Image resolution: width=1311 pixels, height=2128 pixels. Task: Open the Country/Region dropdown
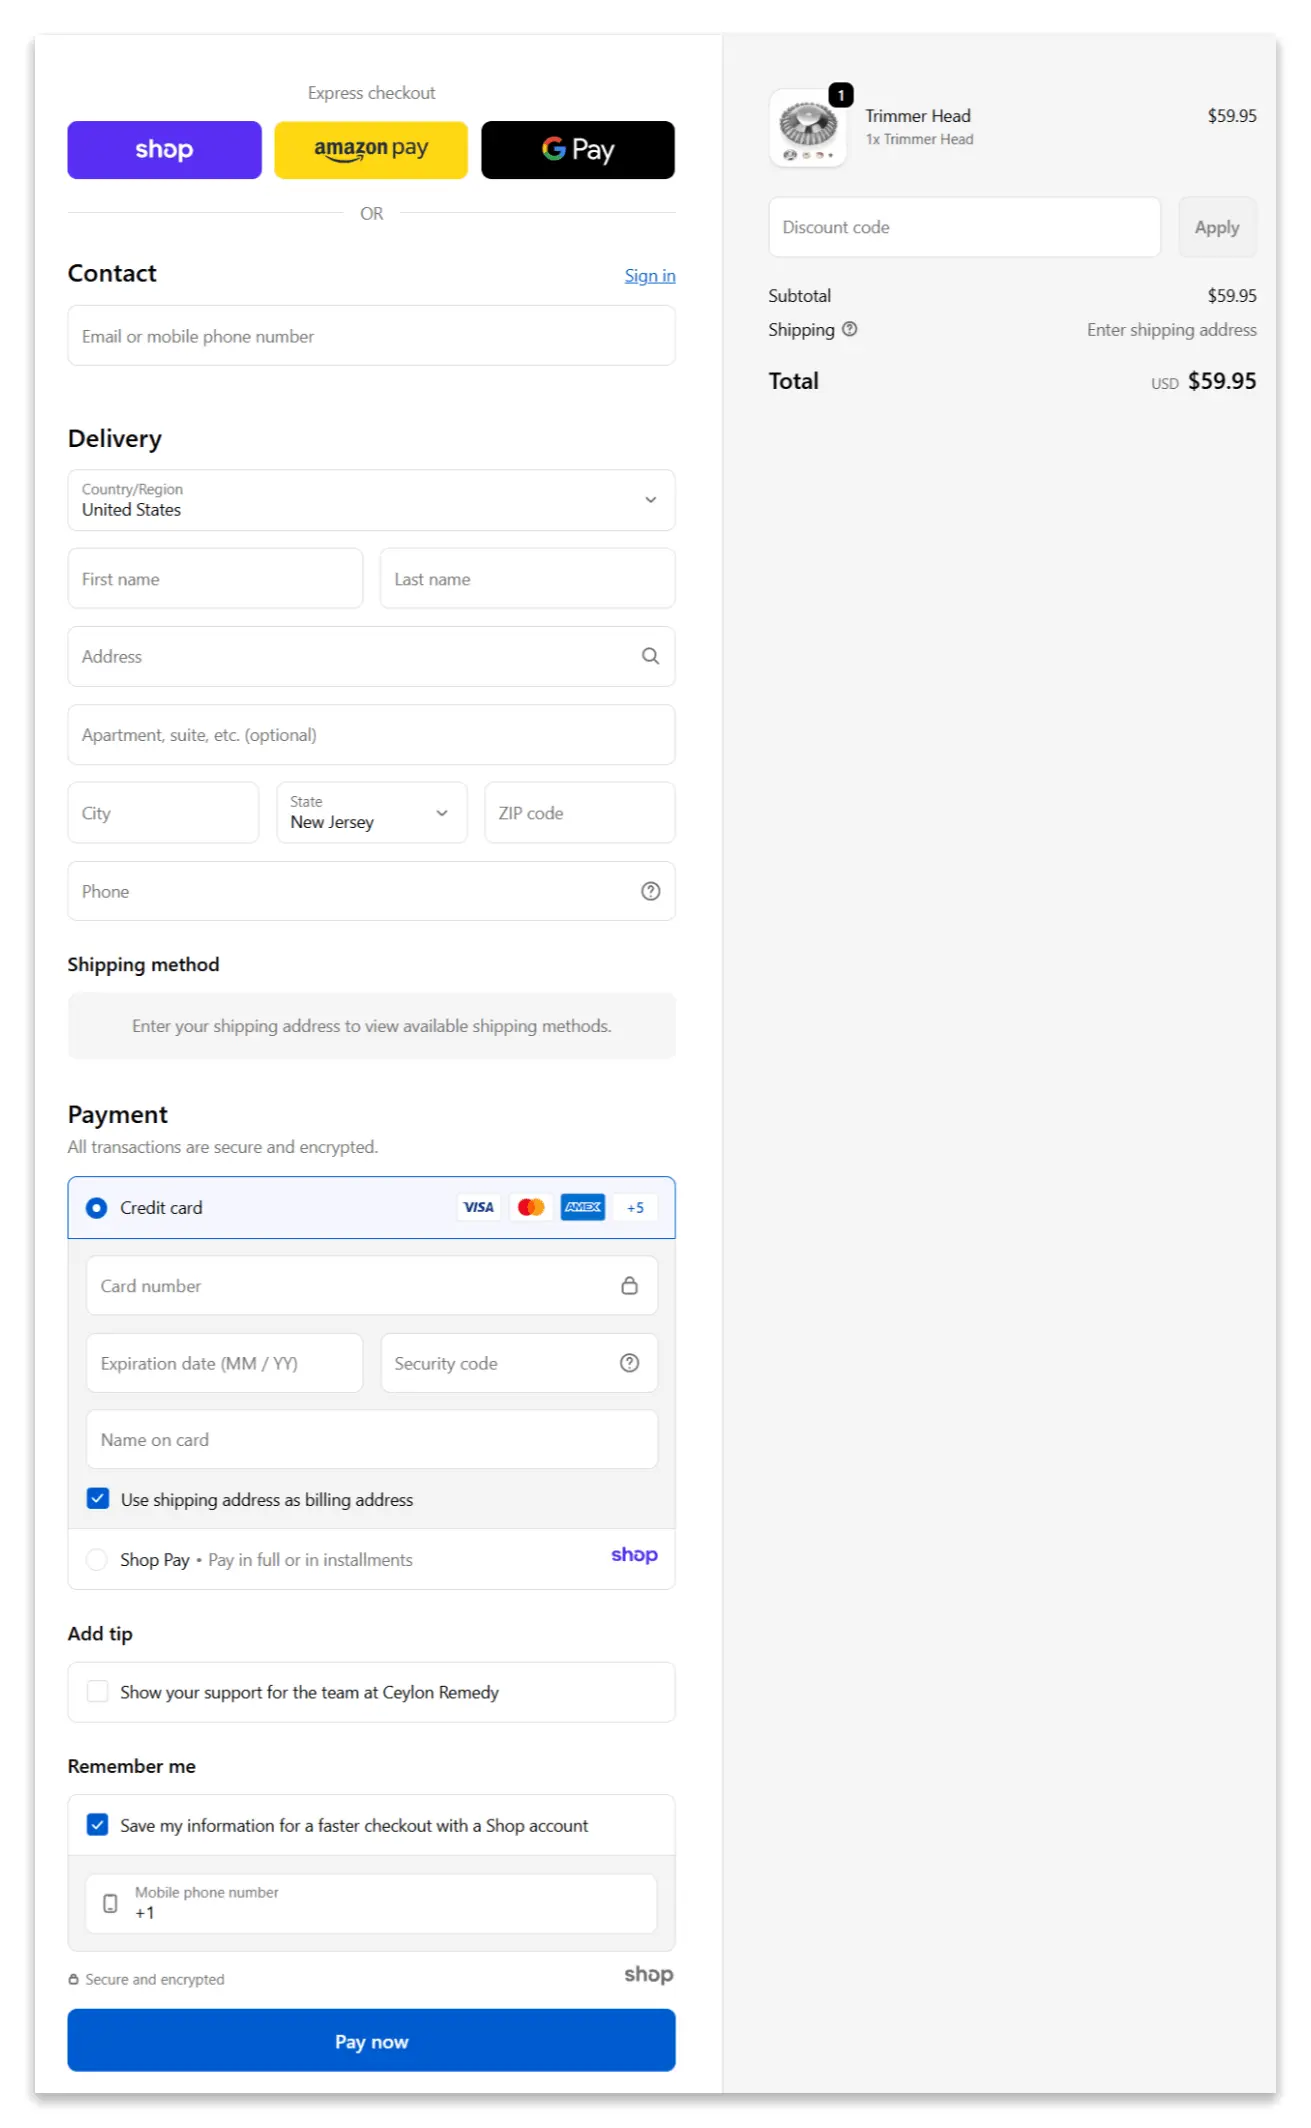point(371,500)
